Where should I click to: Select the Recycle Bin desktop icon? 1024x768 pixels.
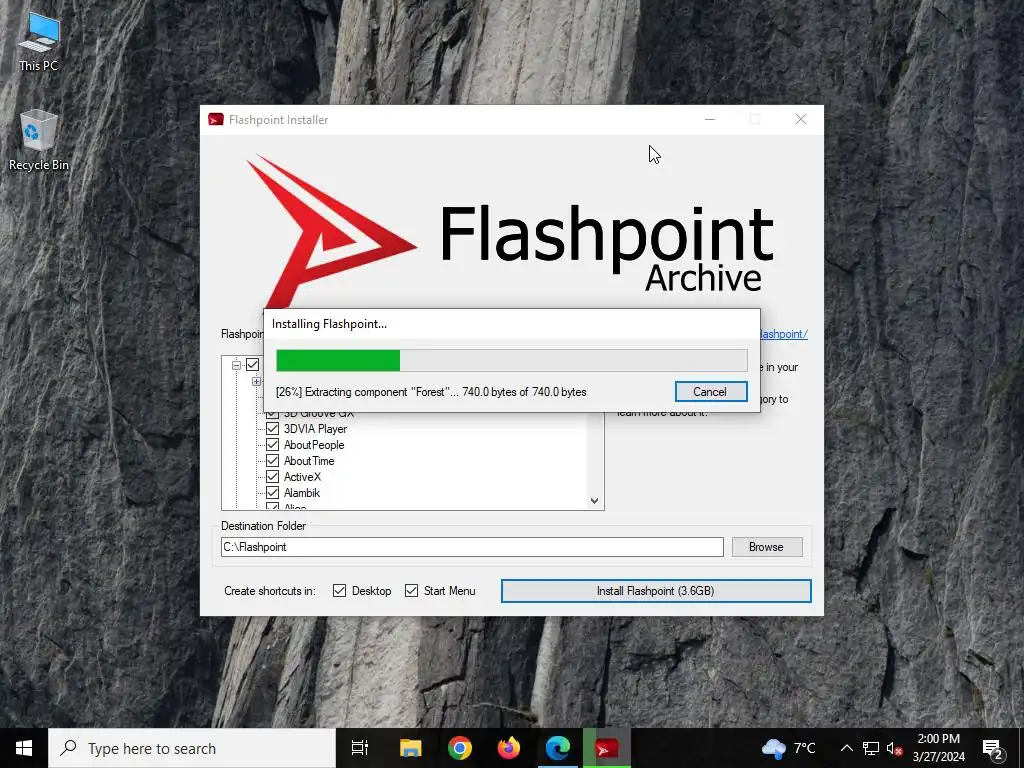(39, 140)
